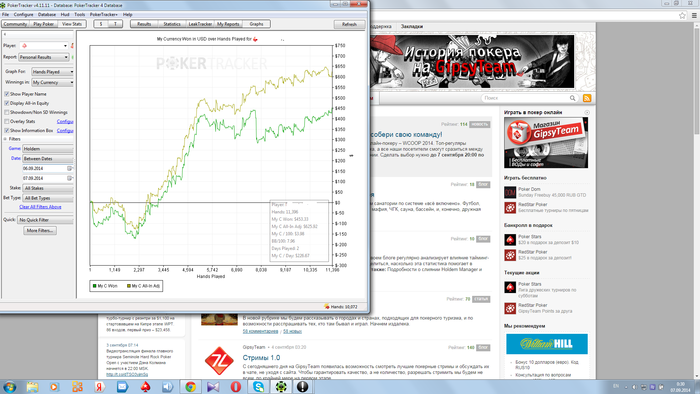This screenshot has width=700, height=394.
Task: Open Date filter dropdown showing Between Dates
Action: click(48, 158)
